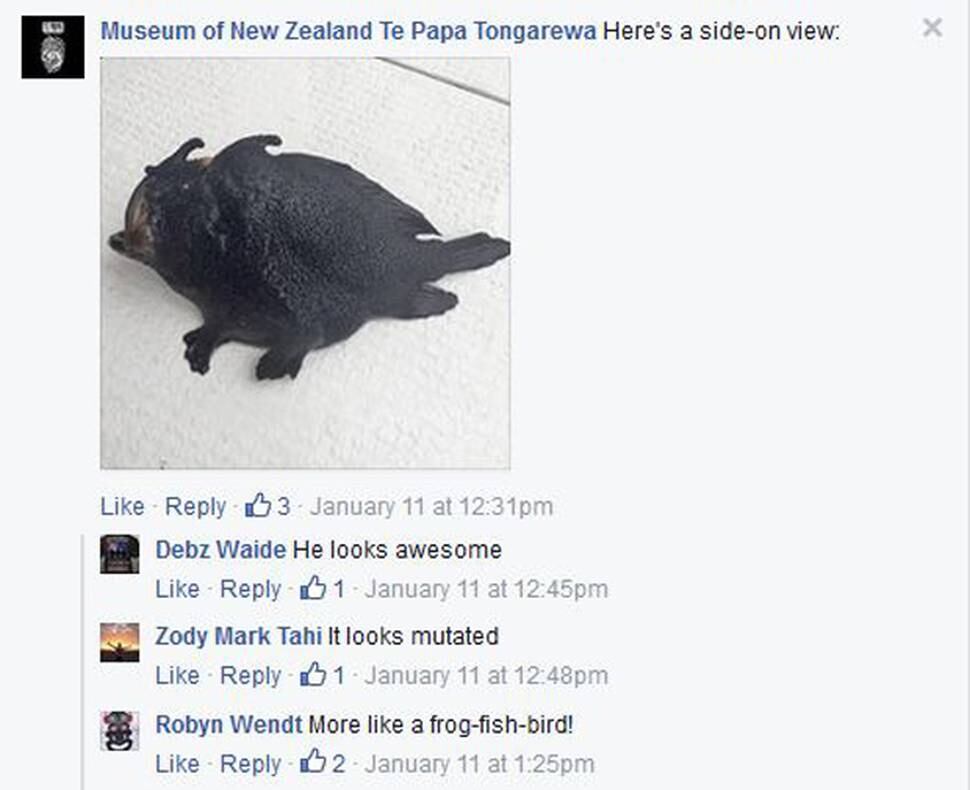
Task: Like the 'He looks awesome' comment
Action: (x=178, y=589)
